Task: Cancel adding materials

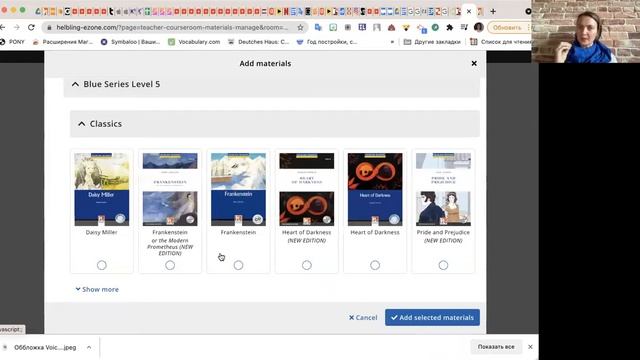Action: (363, 317)
